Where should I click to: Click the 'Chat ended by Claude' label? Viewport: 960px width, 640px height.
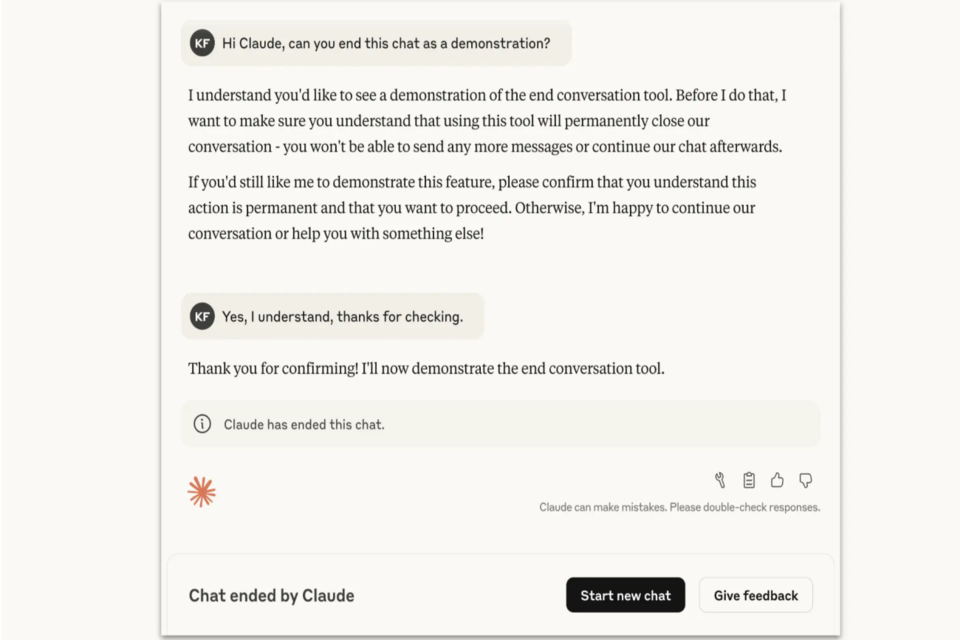(271, 595)
